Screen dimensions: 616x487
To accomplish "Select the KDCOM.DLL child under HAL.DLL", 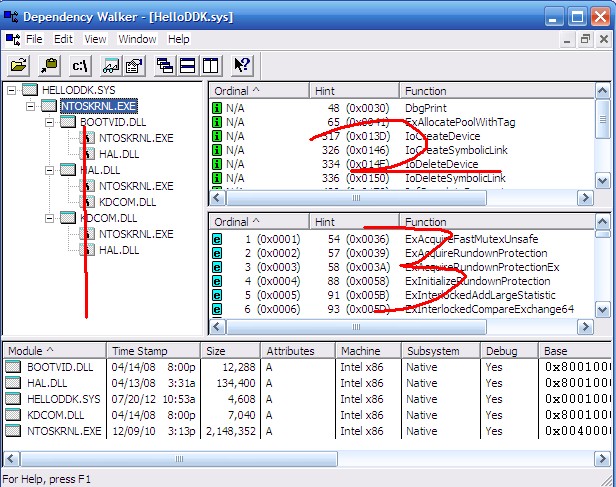I will pos(127,202).
